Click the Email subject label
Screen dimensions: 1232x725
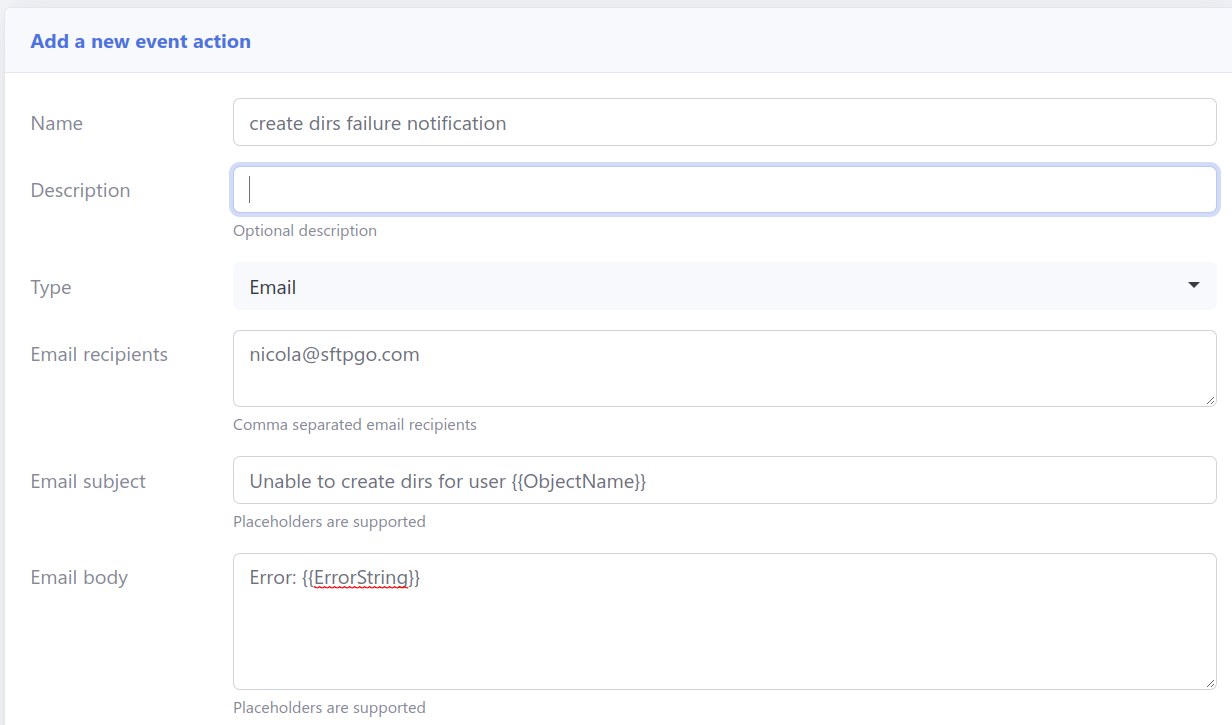tap(89, 481)
